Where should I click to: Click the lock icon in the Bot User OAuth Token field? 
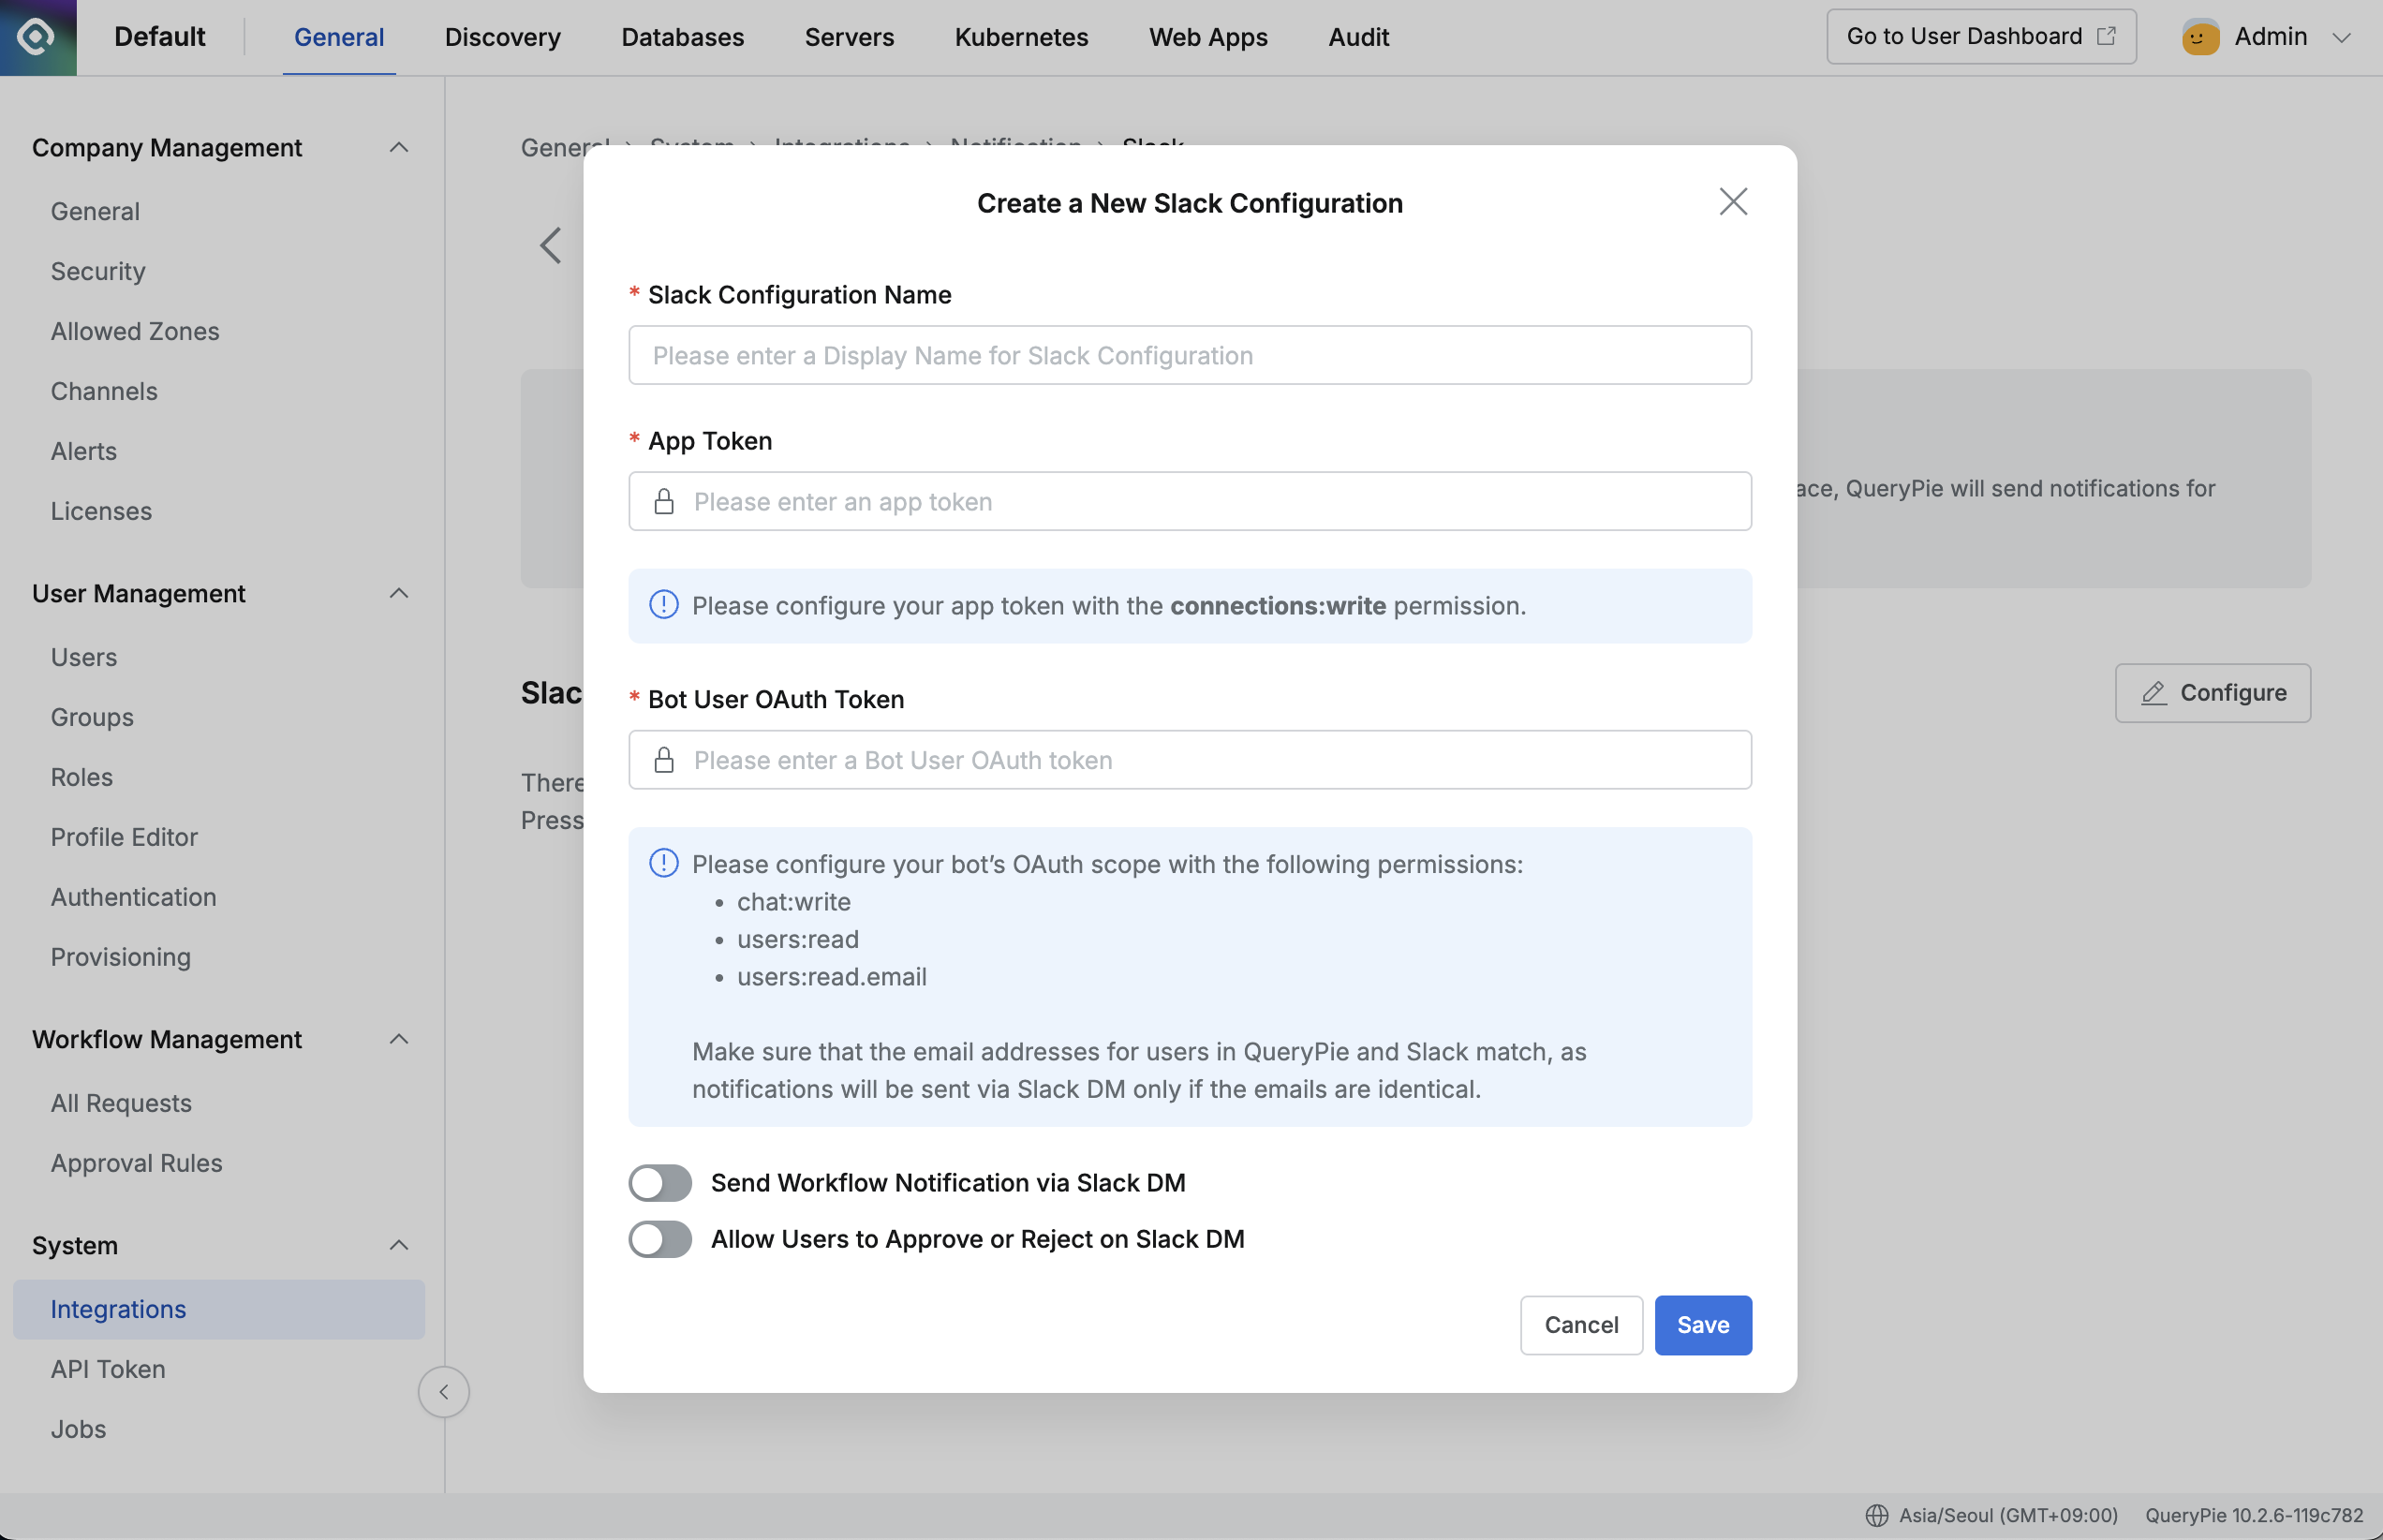point(665,760)
